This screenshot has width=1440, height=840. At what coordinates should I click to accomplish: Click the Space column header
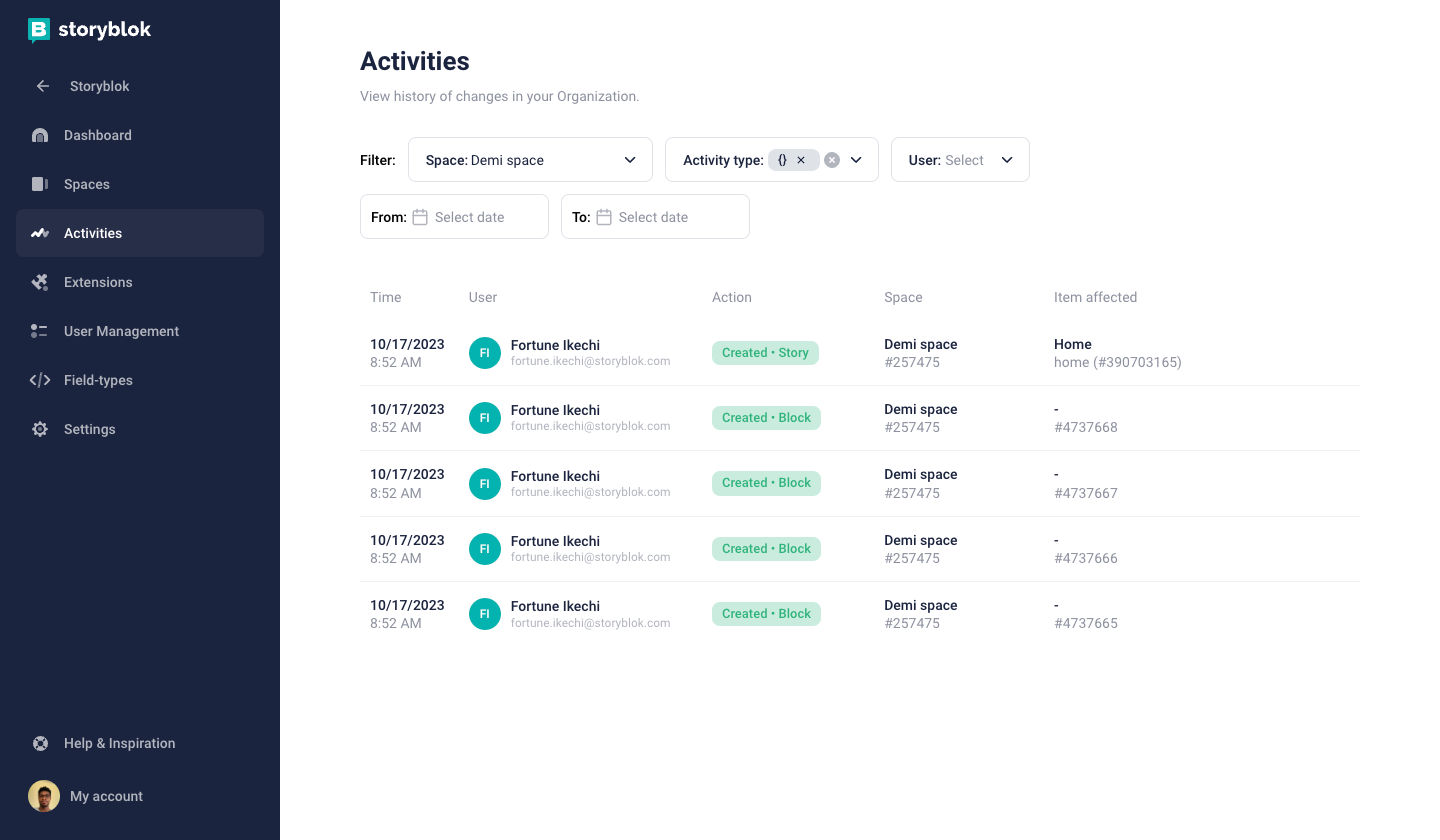(903, 297)
